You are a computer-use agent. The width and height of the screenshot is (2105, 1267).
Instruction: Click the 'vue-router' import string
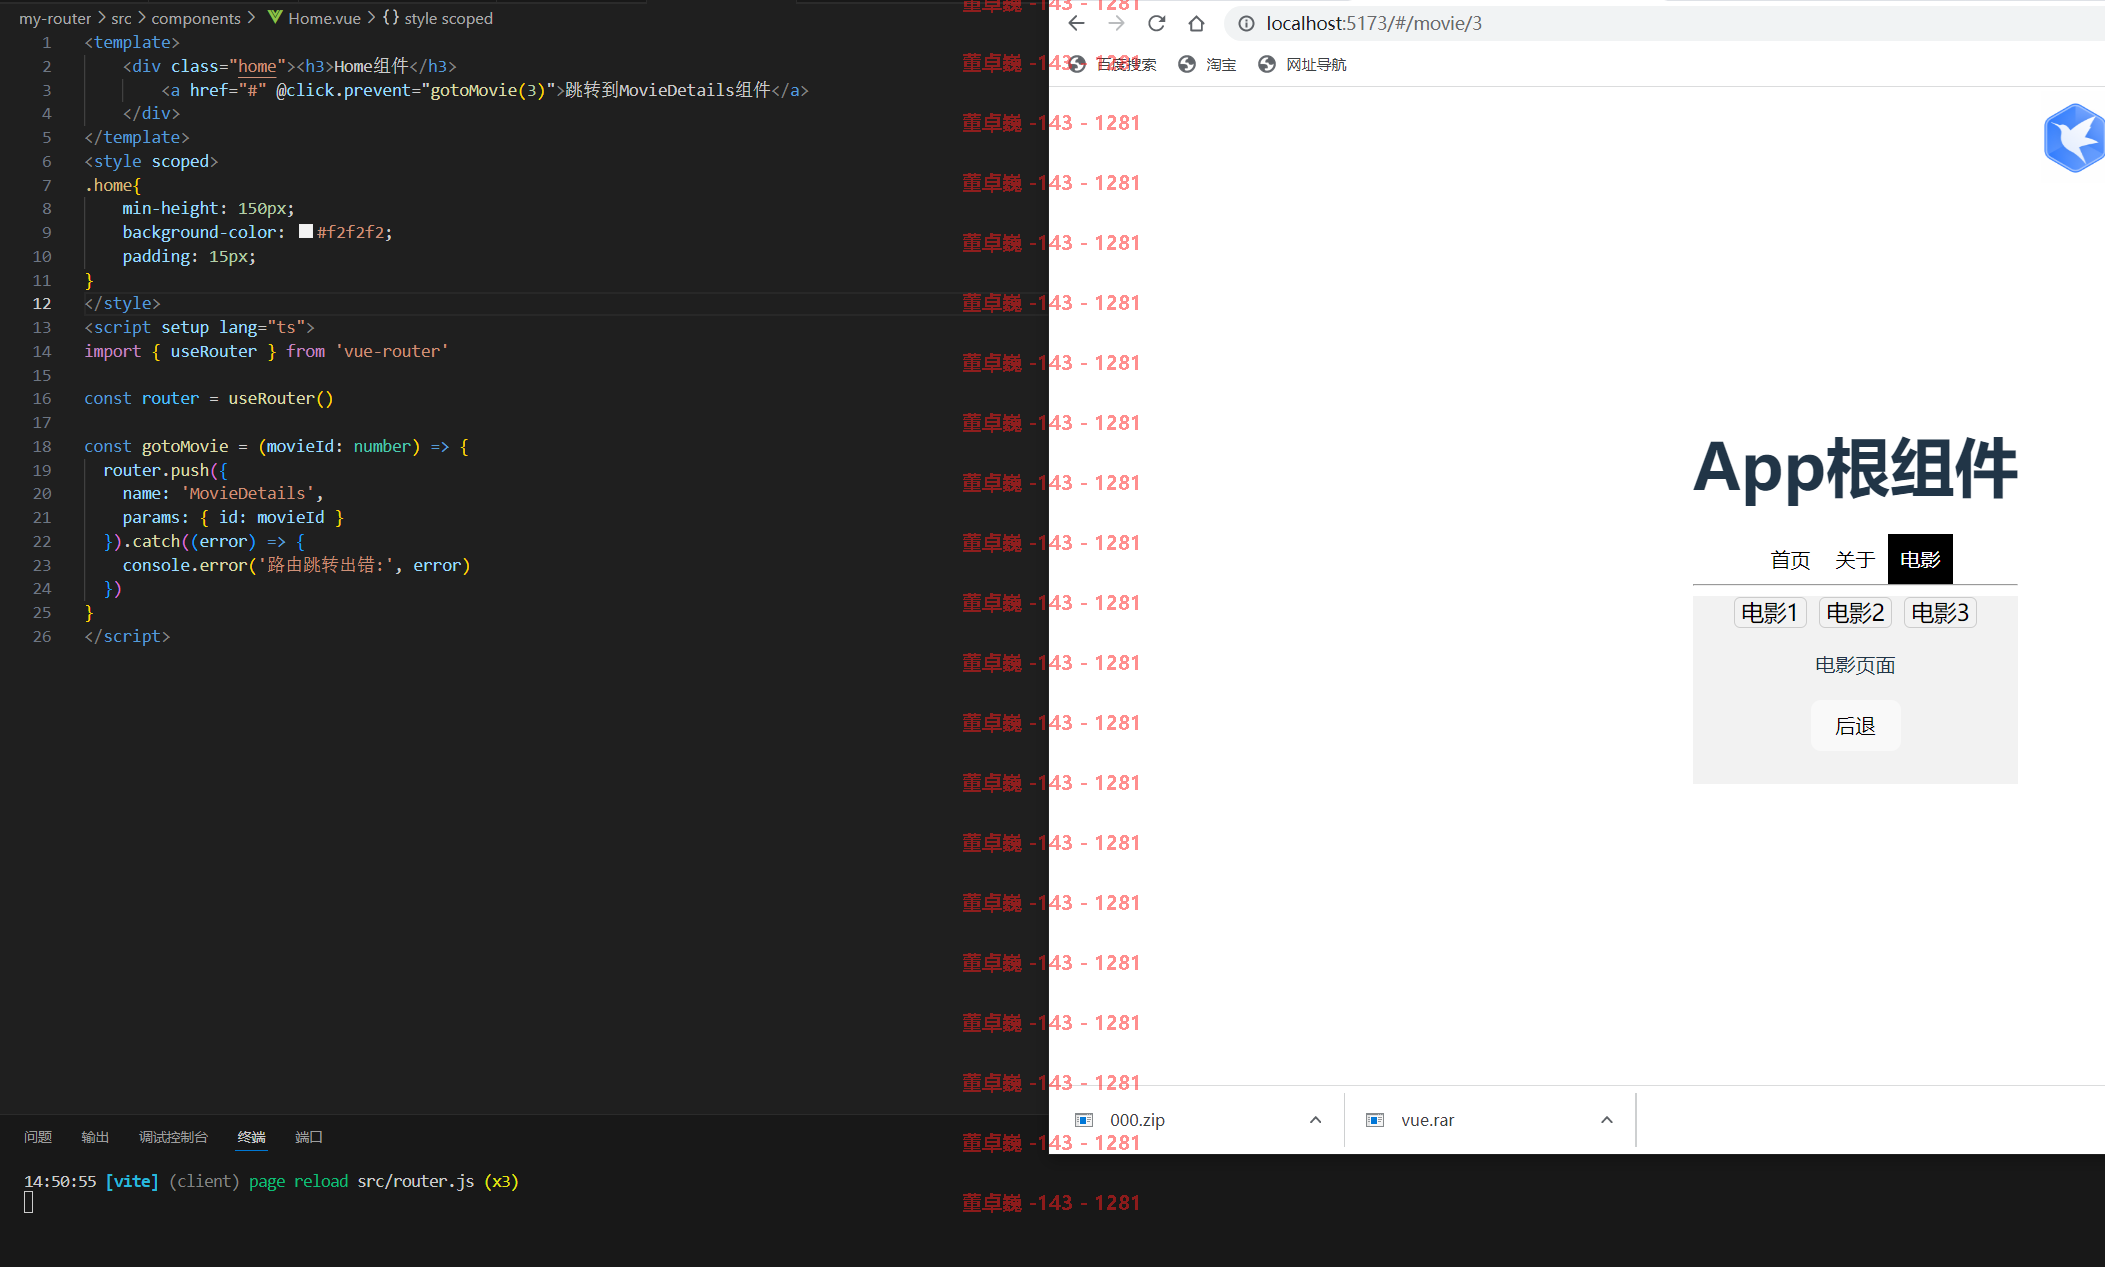[392, 351]
